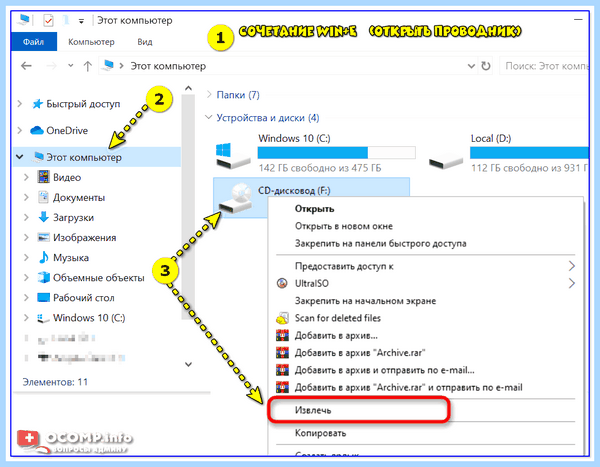This screenshot has height=467, width=600.
Task: Go up one folder level
Action: (88, 66)
